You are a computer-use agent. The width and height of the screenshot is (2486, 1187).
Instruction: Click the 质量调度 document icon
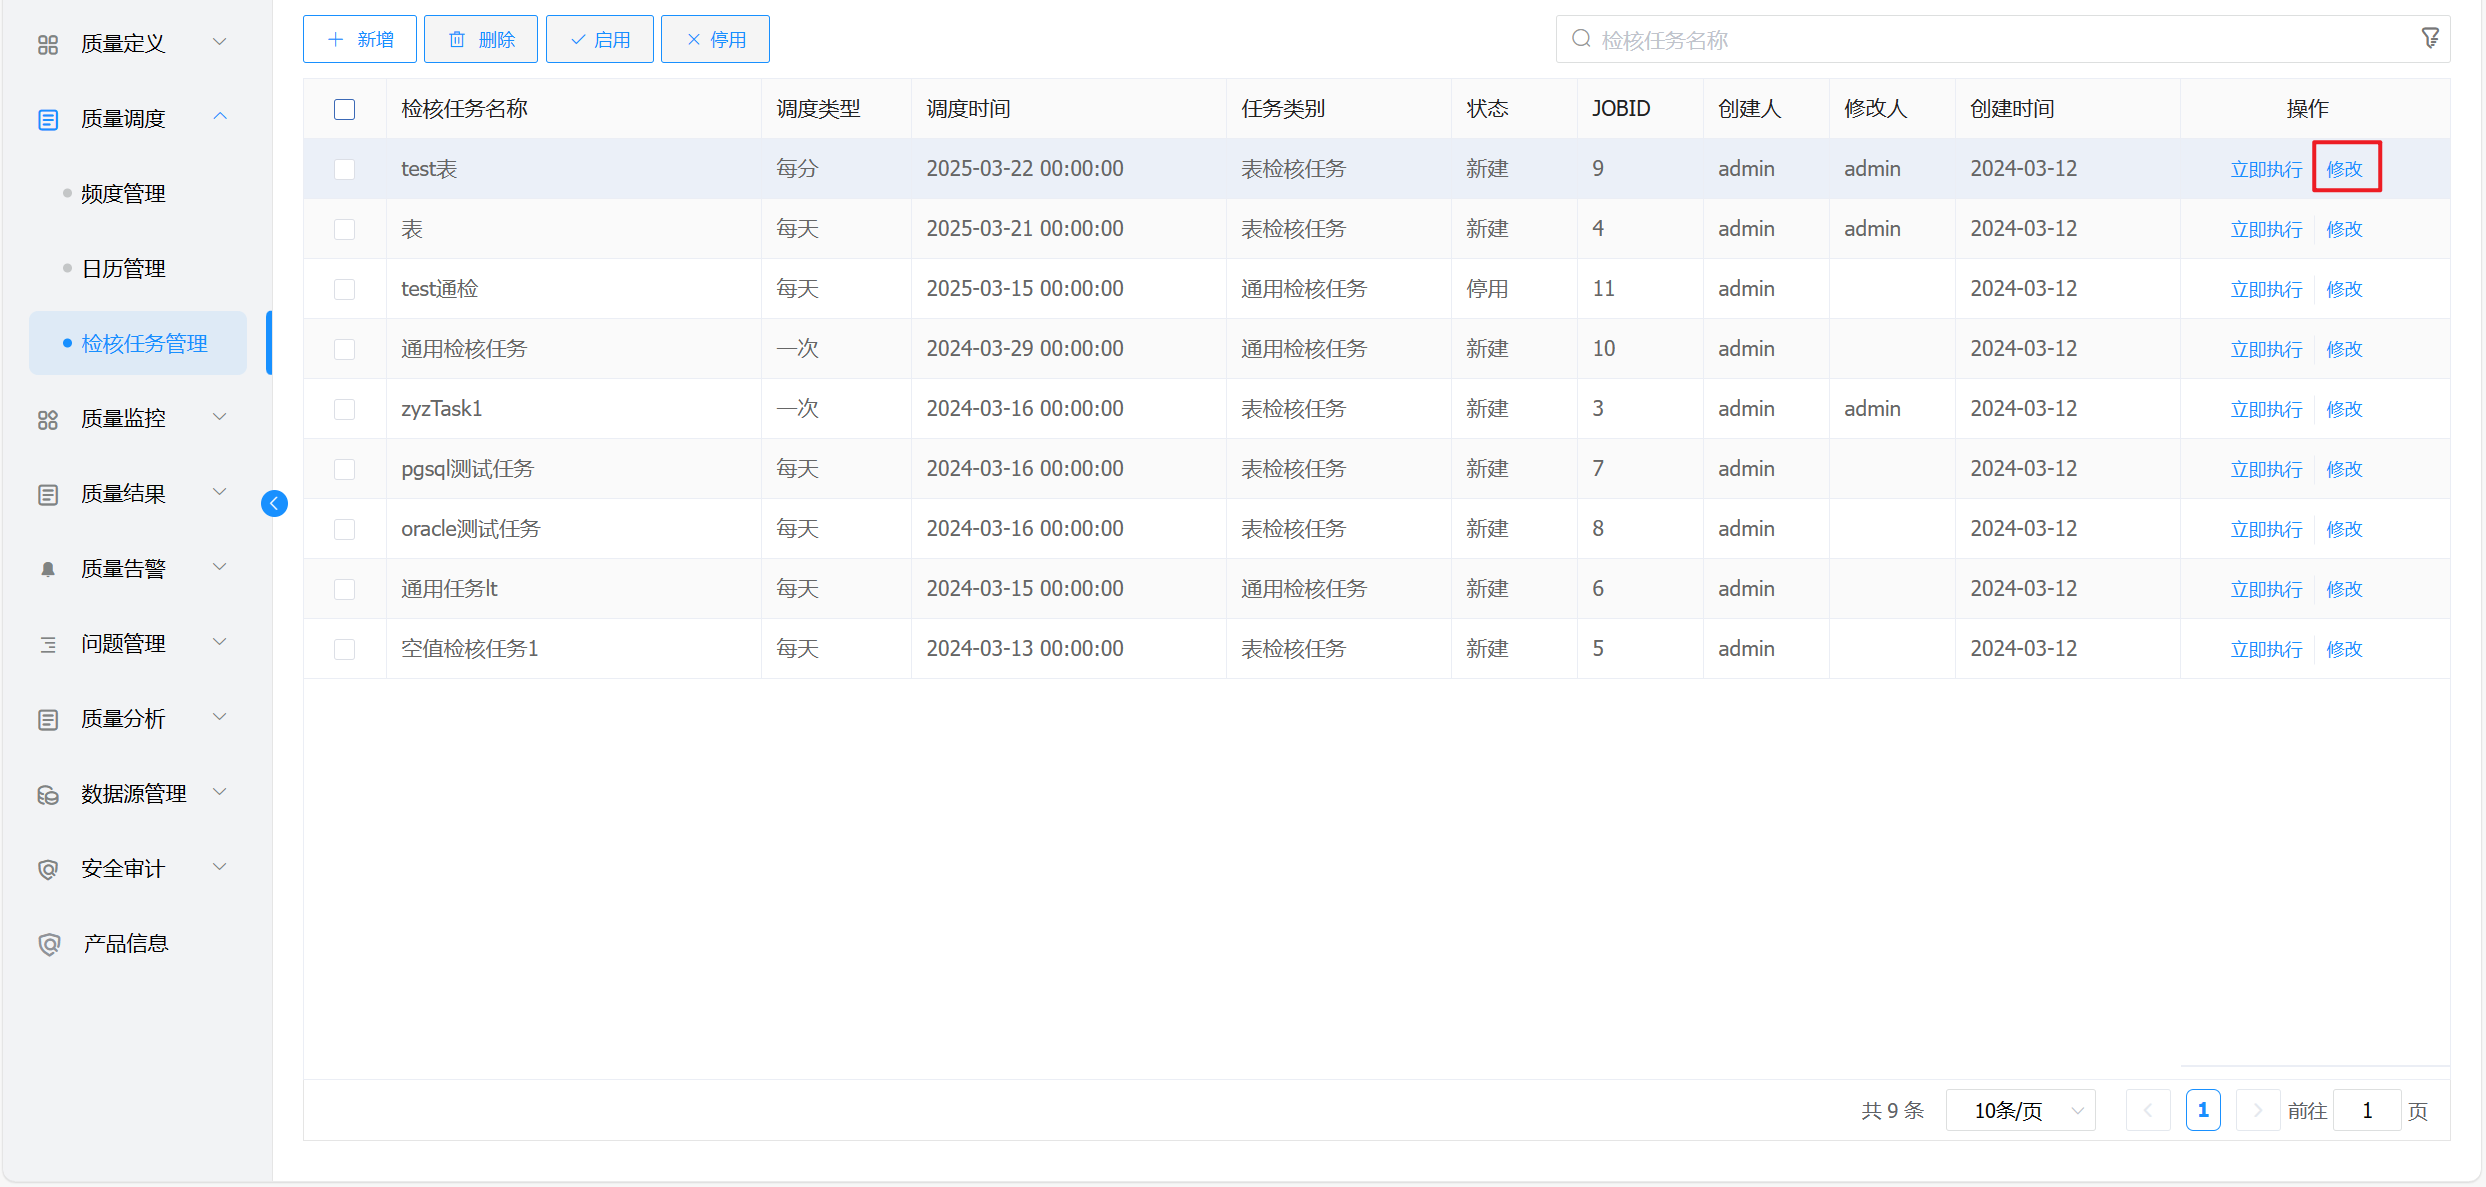coord(48,119)
